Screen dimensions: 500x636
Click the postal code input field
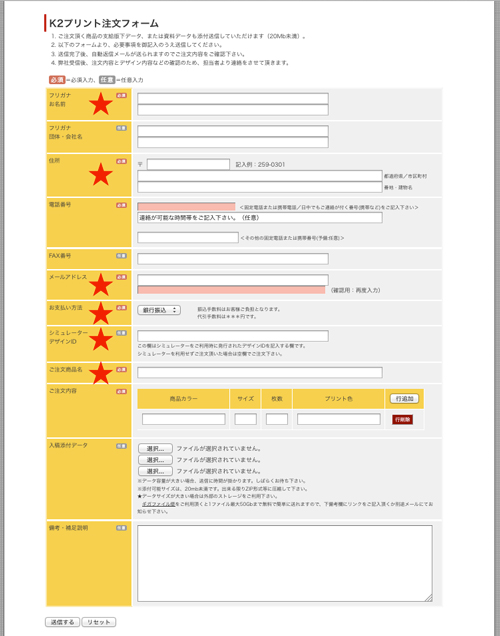188,164
